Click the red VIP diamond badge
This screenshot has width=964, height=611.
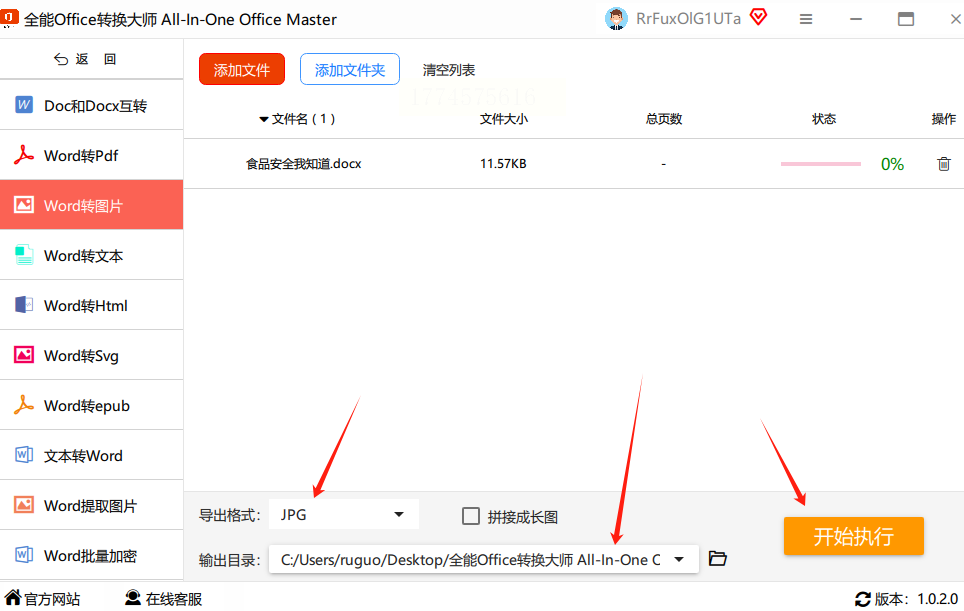pos(759,17)
